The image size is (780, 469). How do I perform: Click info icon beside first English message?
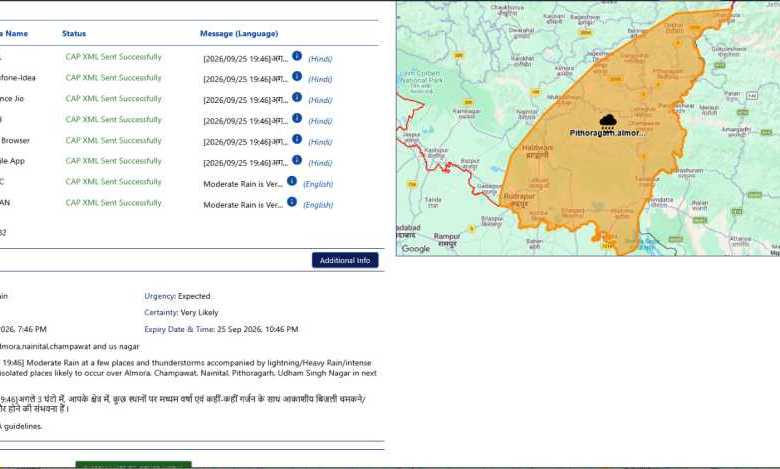(292, 181)
